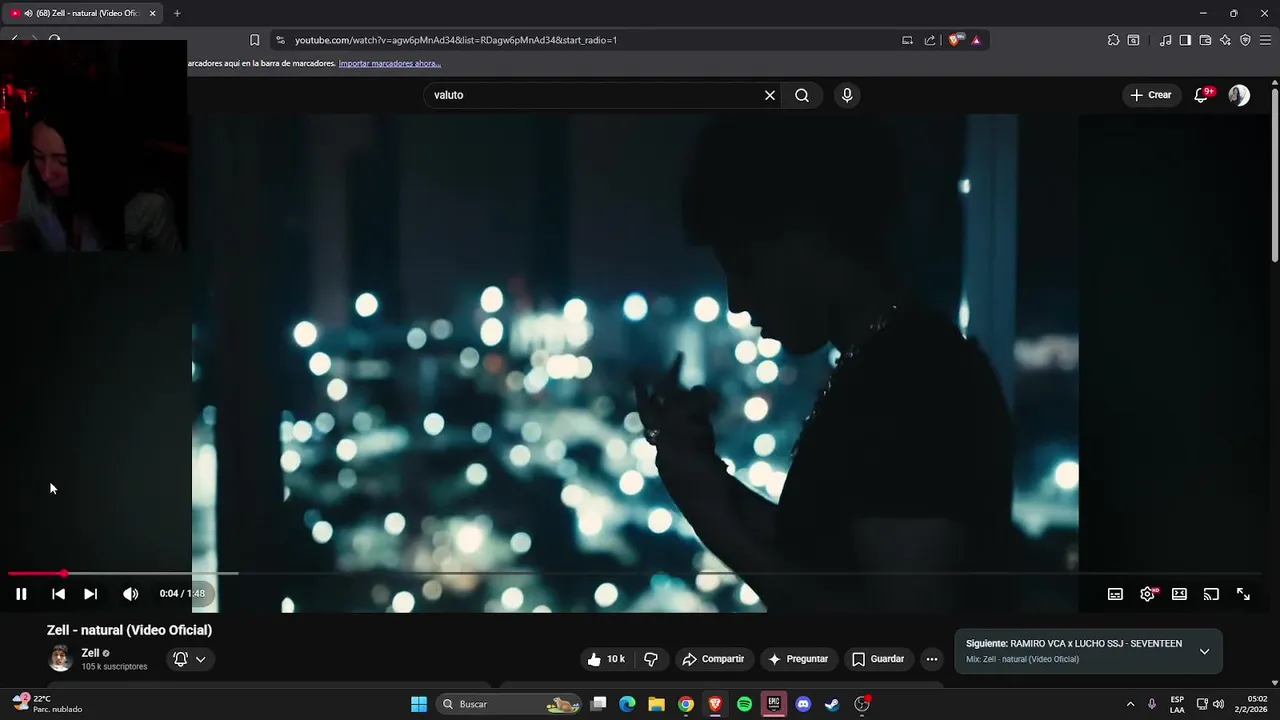Toggle the browser sidebar panel
The image size is (1280, 720).
coord(1185,40)
